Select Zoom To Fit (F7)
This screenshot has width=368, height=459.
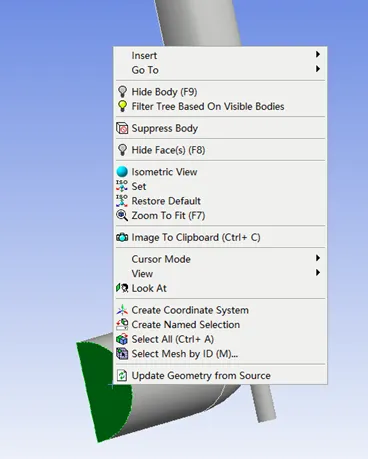(221, 216)
